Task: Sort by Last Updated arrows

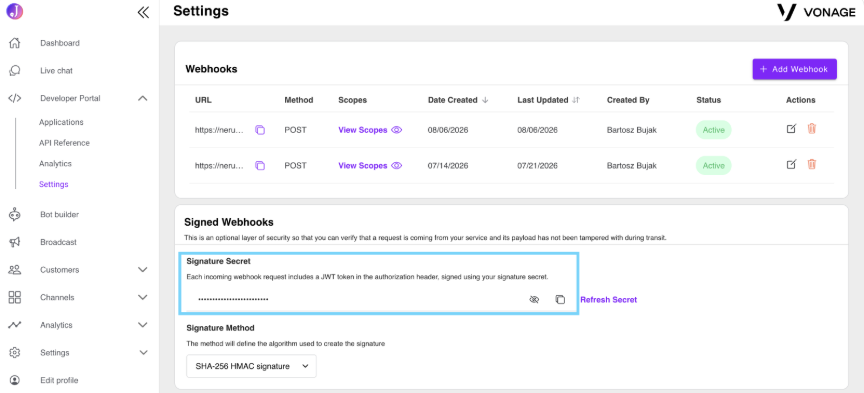Action: 576,100
